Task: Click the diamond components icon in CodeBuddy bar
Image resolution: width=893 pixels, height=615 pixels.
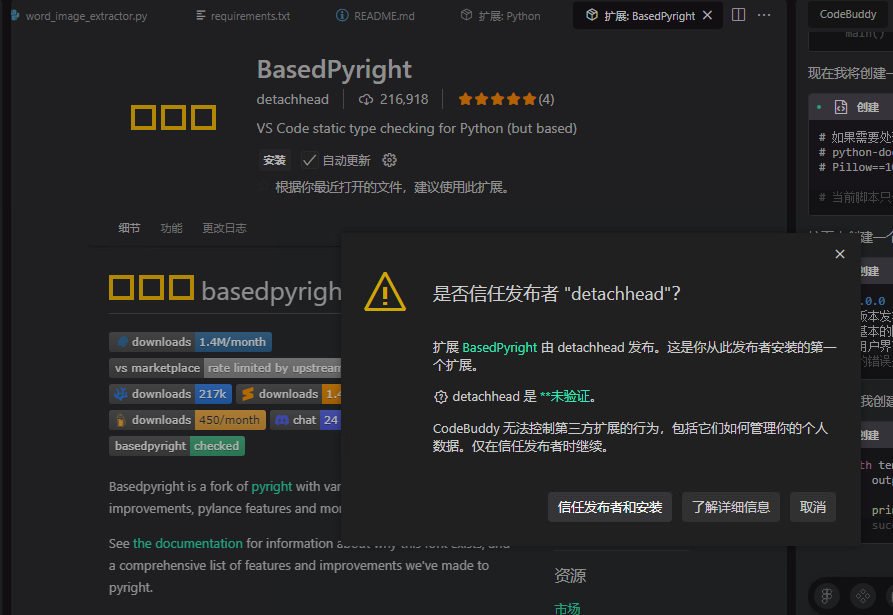Action: point(863,596)
